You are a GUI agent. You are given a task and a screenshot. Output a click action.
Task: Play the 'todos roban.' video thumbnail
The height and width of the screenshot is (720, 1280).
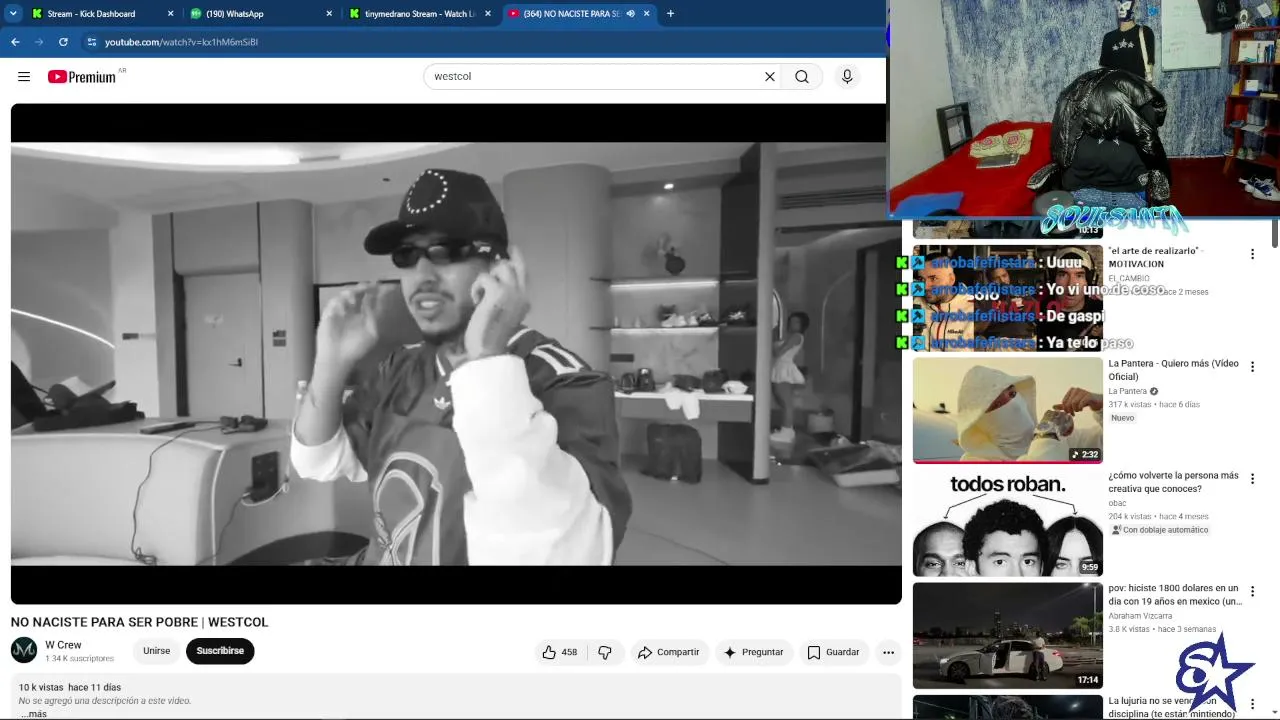1007,523
